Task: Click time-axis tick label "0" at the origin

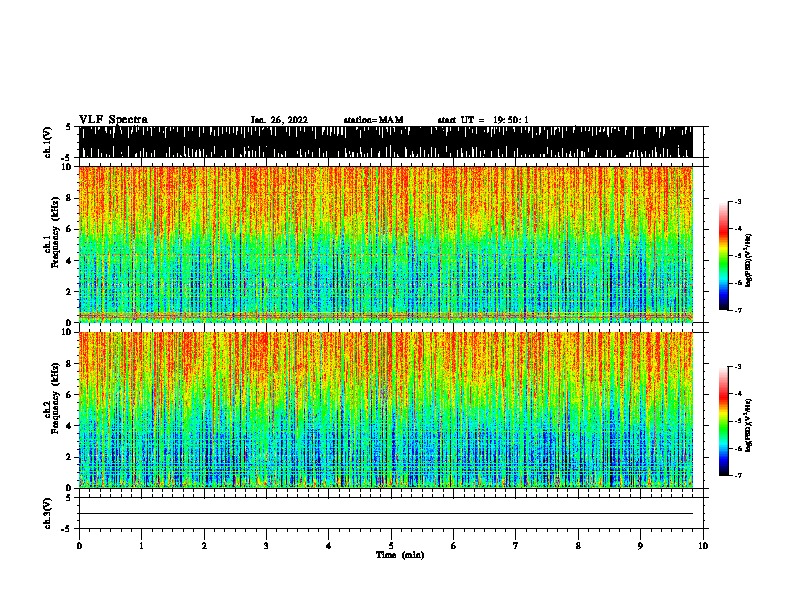Action: click(79, 546)
